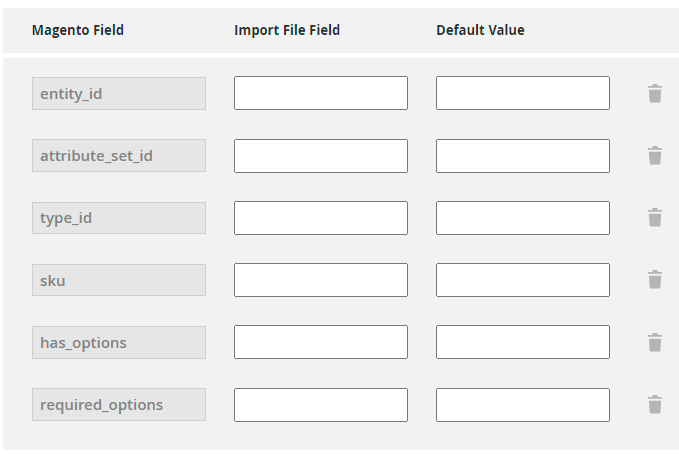The height and width of the screenshot is (454, 679).
Task: Select Import File Field for required_options
Action: [x=321, y=405]
